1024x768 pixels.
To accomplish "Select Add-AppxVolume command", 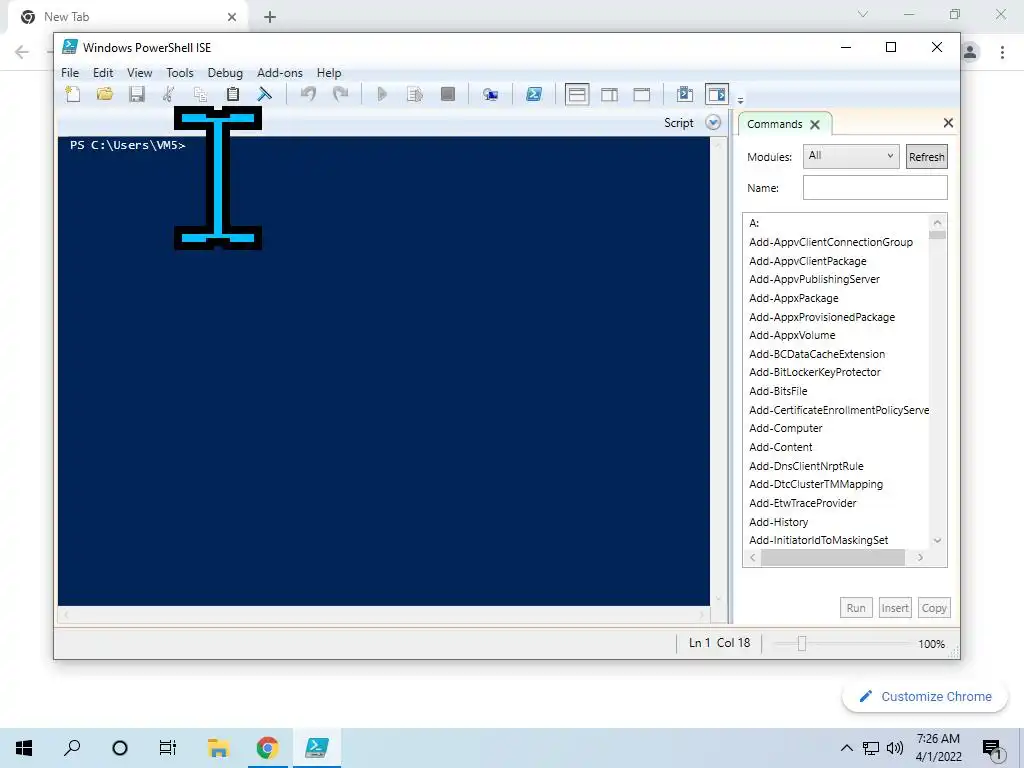I will click(792, 336).
